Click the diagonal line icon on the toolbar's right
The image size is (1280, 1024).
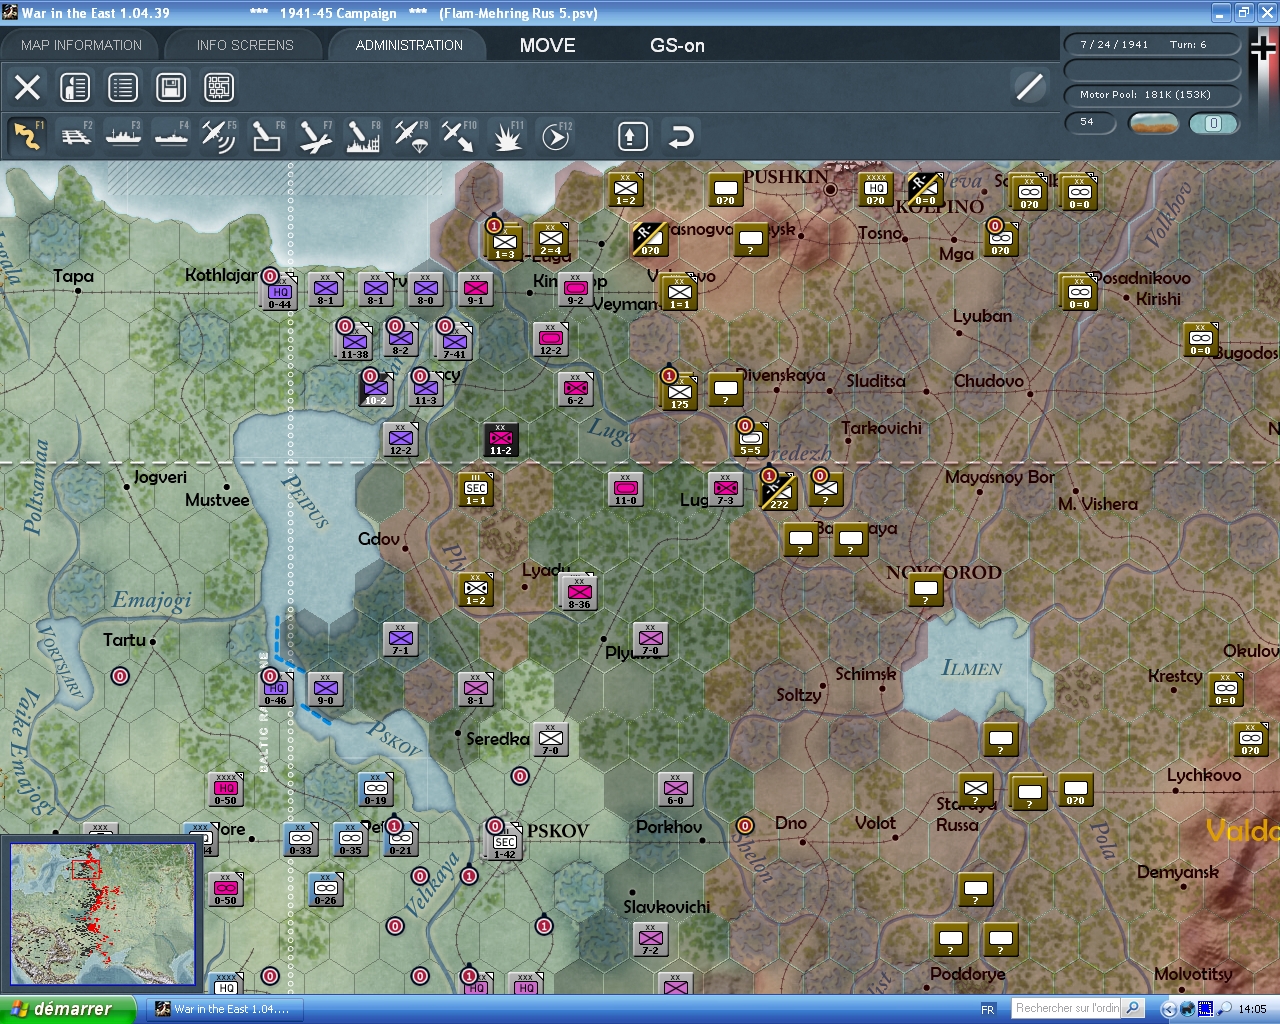click(1029, 87)
